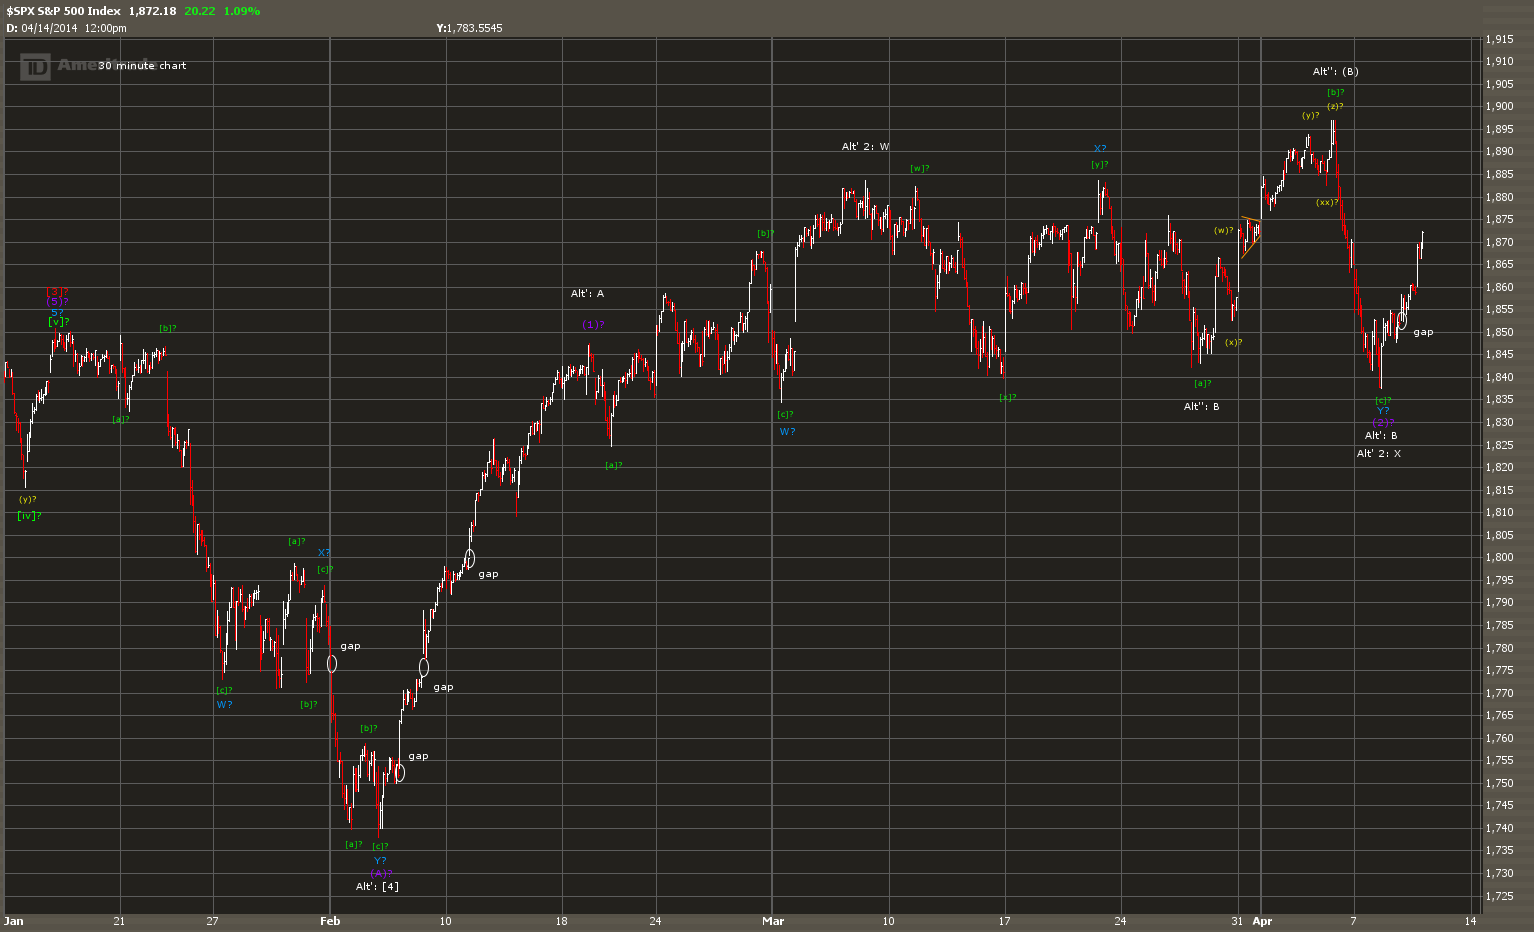The height and width of the screenshot is (932, 1534).
Task: Click the gap circle on the Feb line
Action: [x=332, y=663]
